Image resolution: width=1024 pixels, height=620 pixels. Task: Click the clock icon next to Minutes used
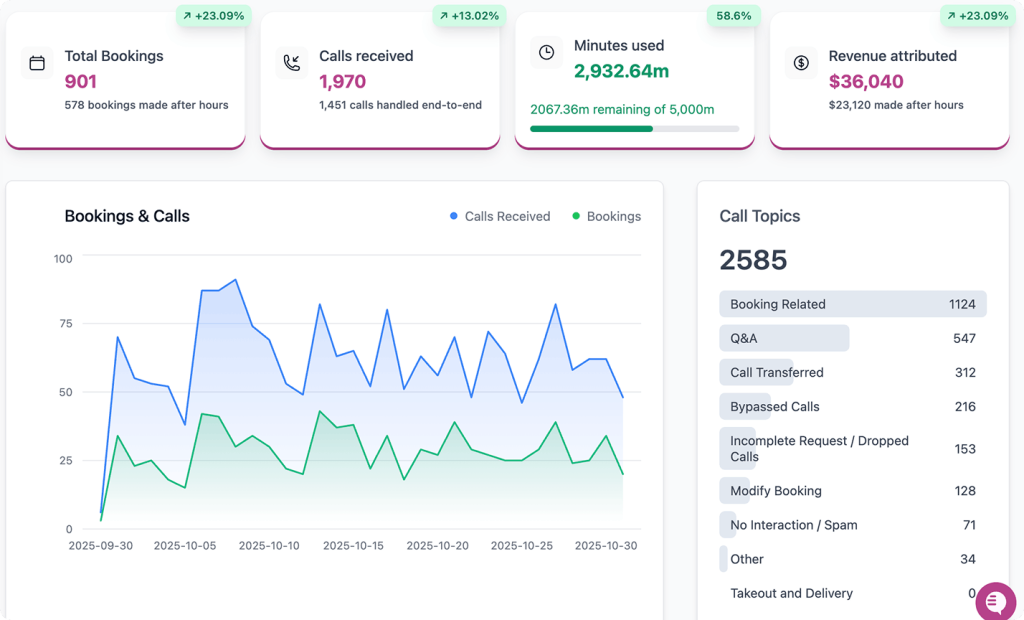(546, 53)
